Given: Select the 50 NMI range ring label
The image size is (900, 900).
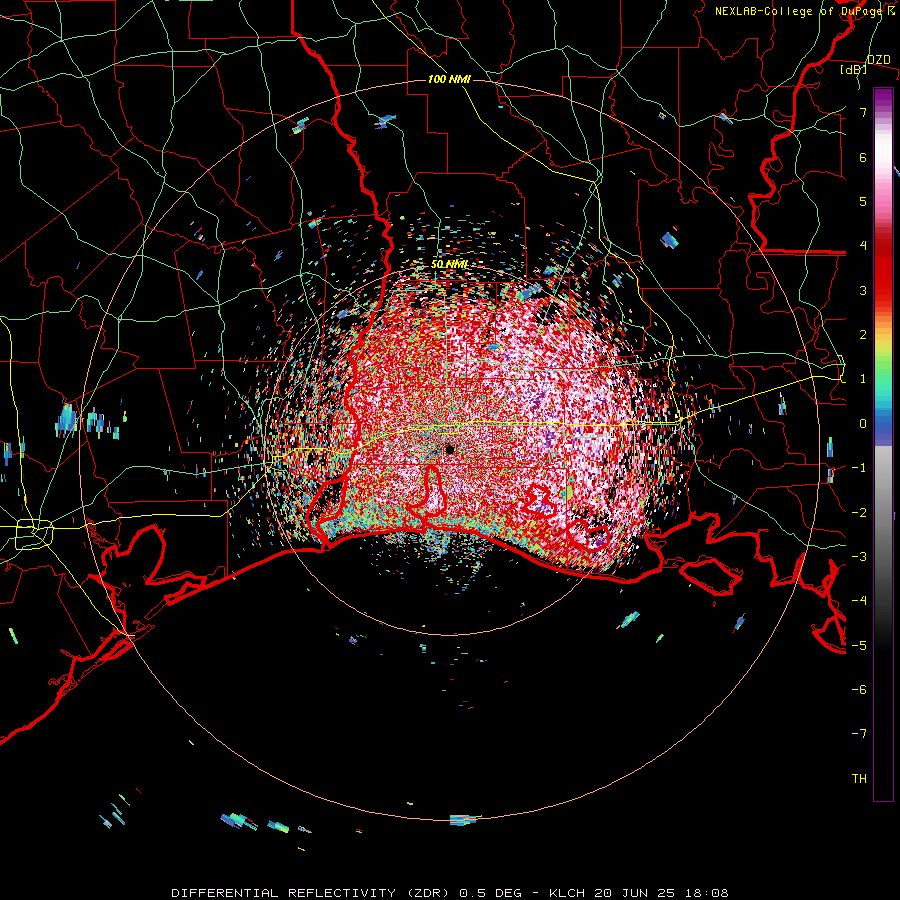Looking at the screenshot, I should coord(449,264).
